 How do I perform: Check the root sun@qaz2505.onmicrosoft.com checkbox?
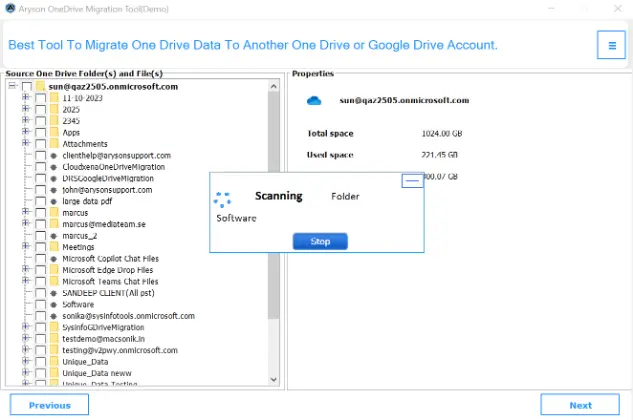(27, 86)
